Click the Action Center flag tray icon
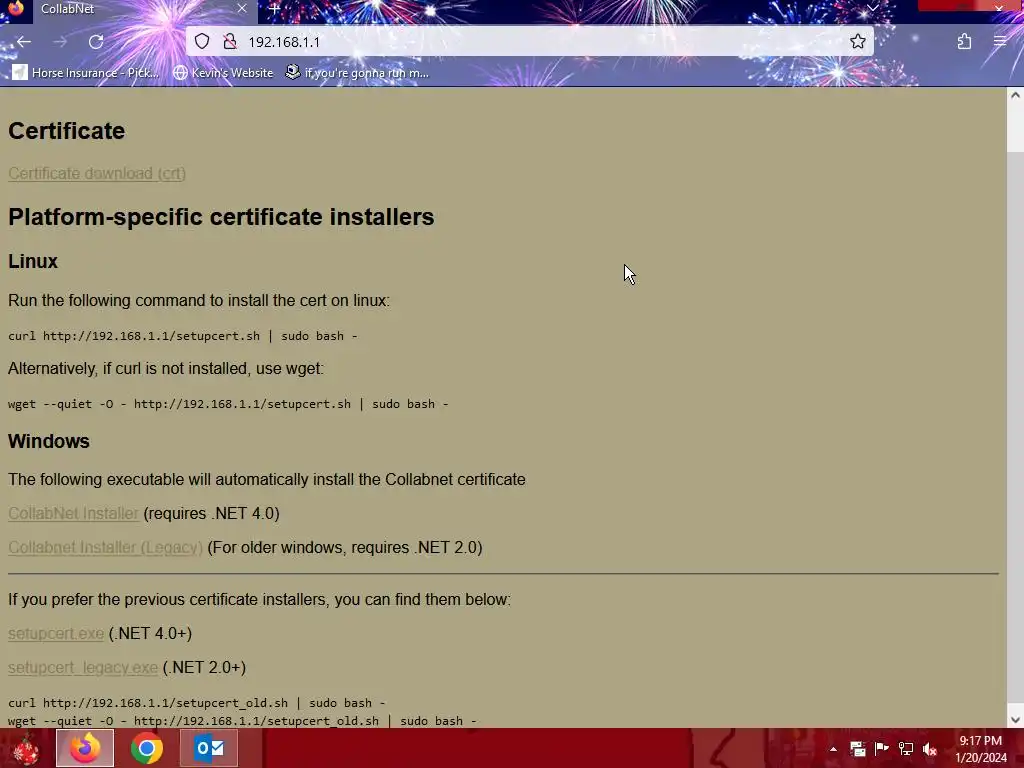Image resolution: width=1024 pixels, height=768 pixels. 881,749
